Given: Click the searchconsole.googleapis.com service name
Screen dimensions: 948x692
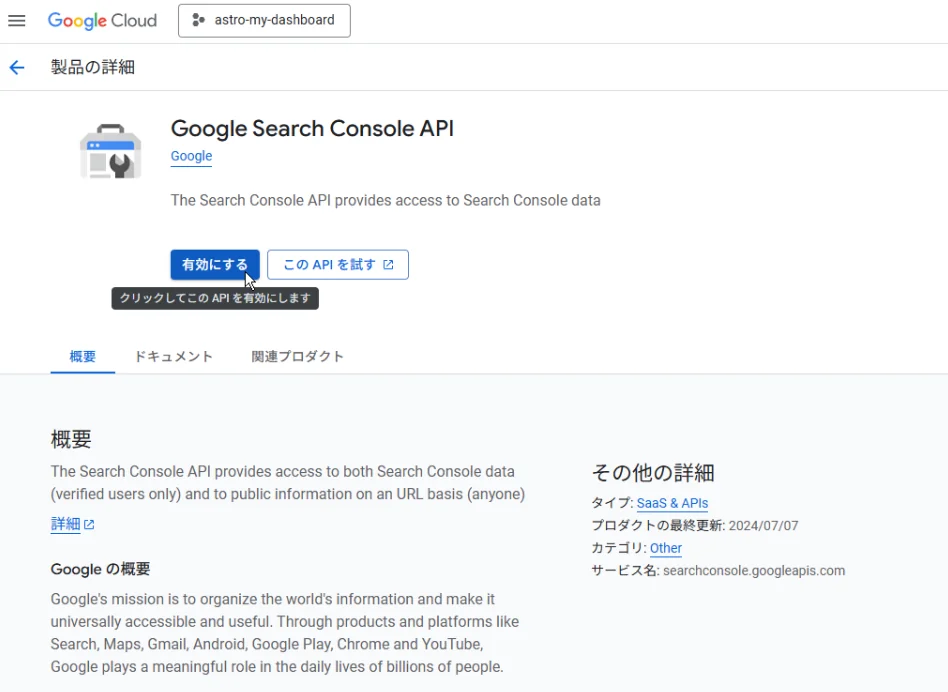Looking at the screenshot, I should pos(753,571).
